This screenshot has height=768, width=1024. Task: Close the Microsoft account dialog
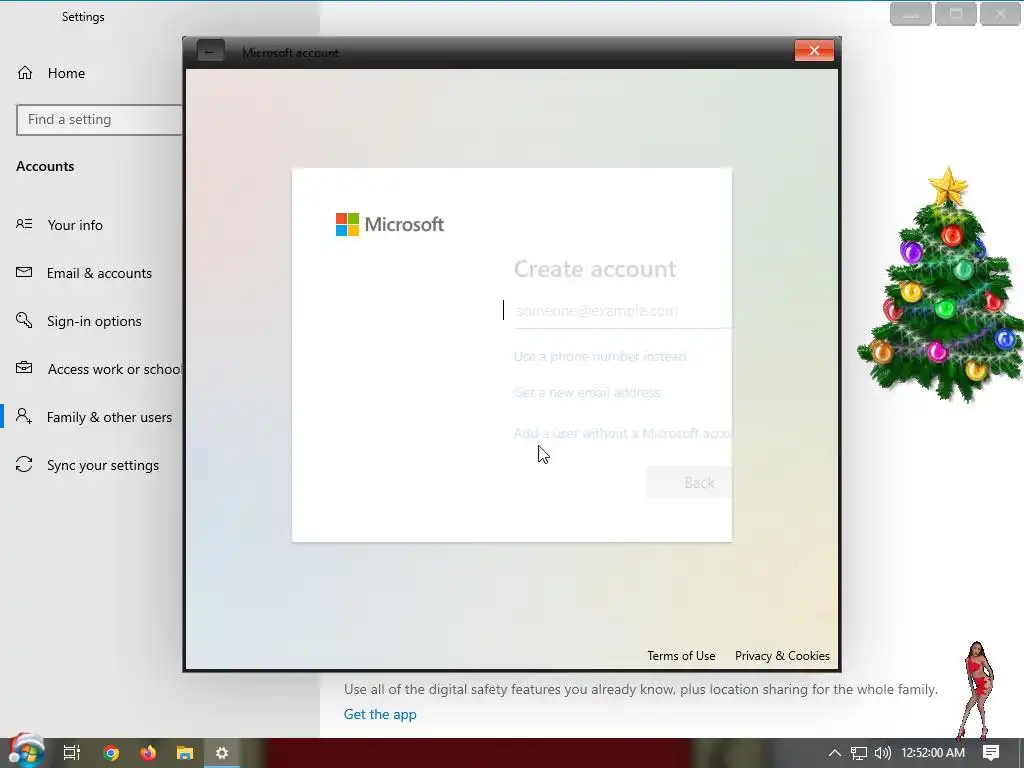[x=814, y=50]
